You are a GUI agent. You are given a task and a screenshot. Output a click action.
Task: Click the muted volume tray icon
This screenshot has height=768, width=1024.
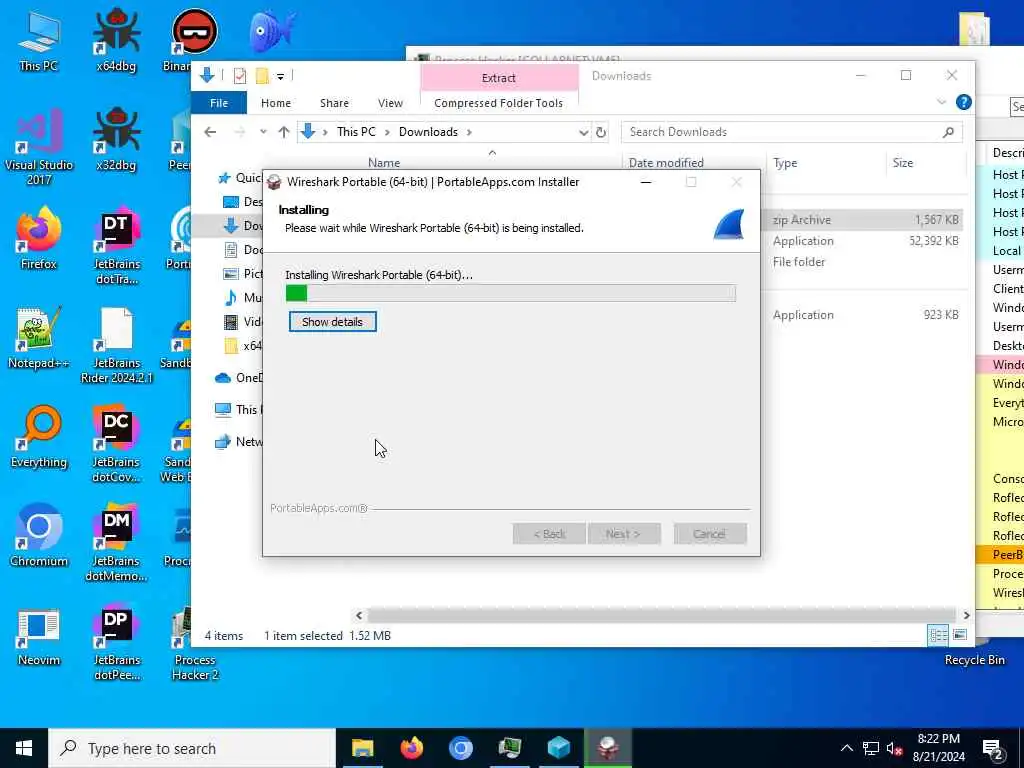point(894,748)
